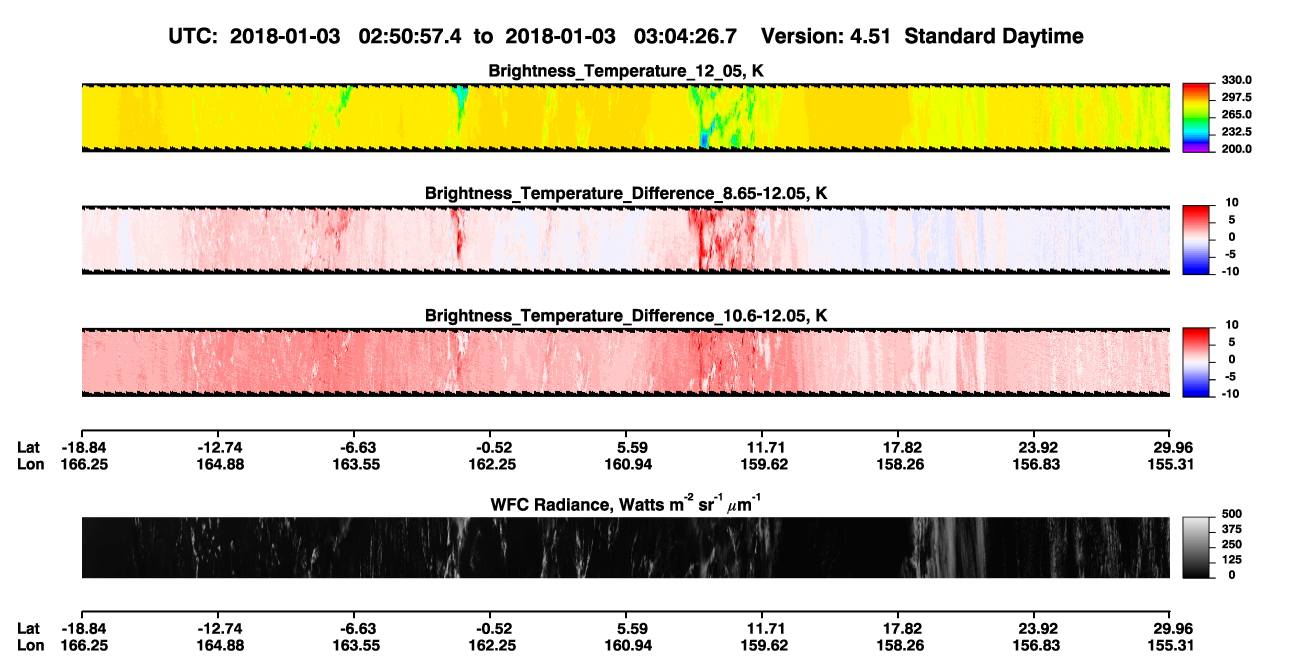Click longitude 166.25 under the WFC Radiance panel

pyautogui.click(x=84, y=645)
